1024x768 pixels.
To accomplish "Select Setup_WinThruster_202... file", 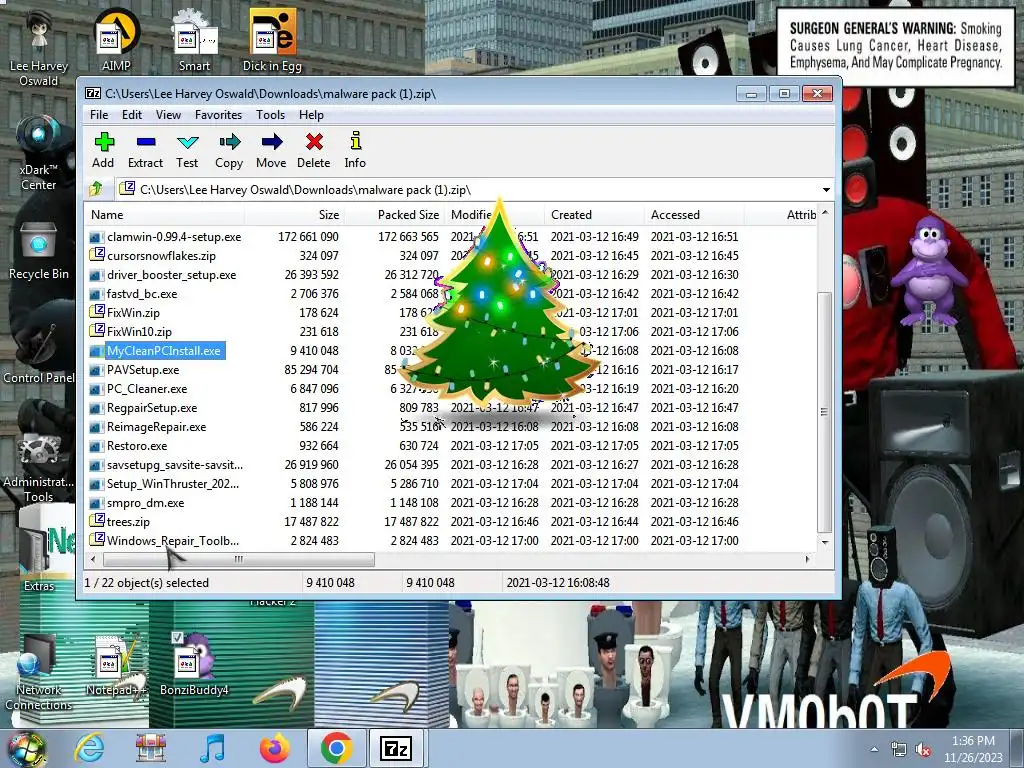I will coord(172,484).
